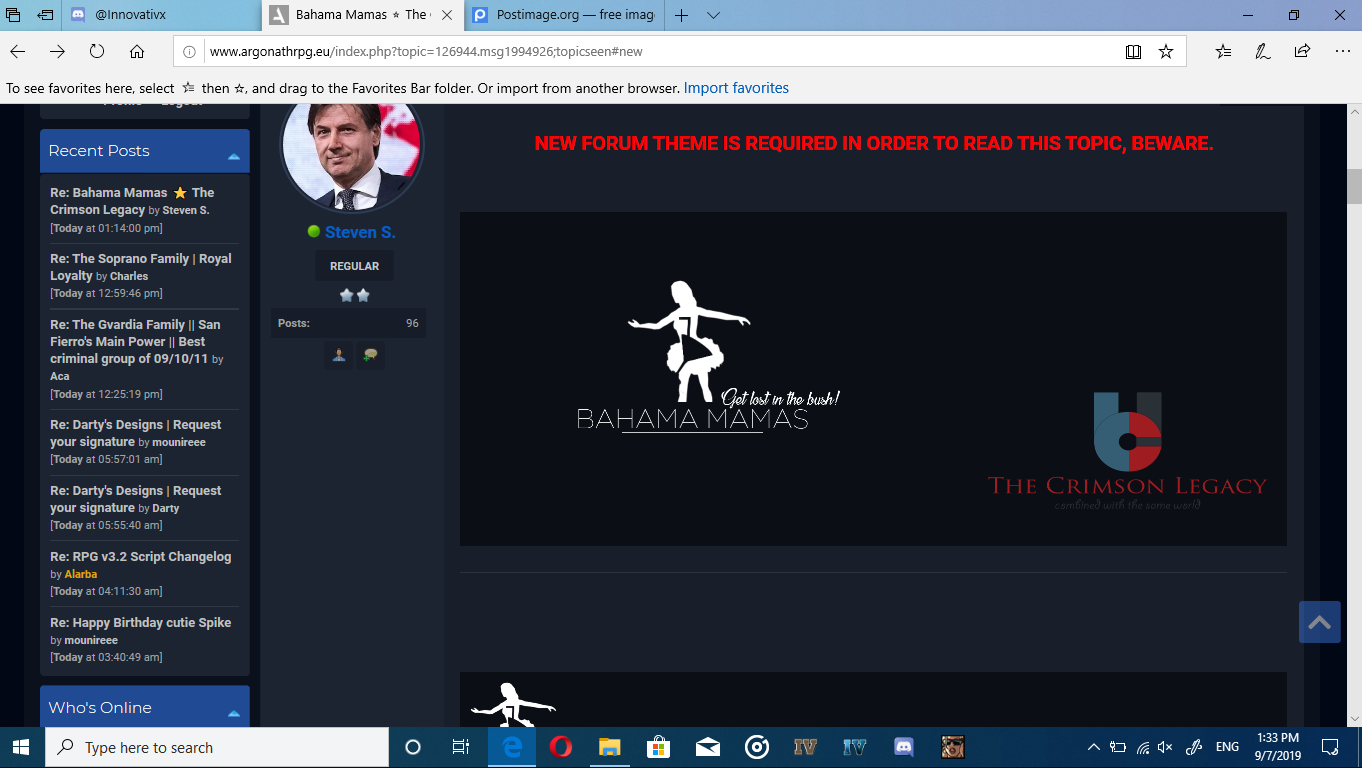Open Discord from the taskbar
Screen dimensions: 1362x768
tap(904, 747)
